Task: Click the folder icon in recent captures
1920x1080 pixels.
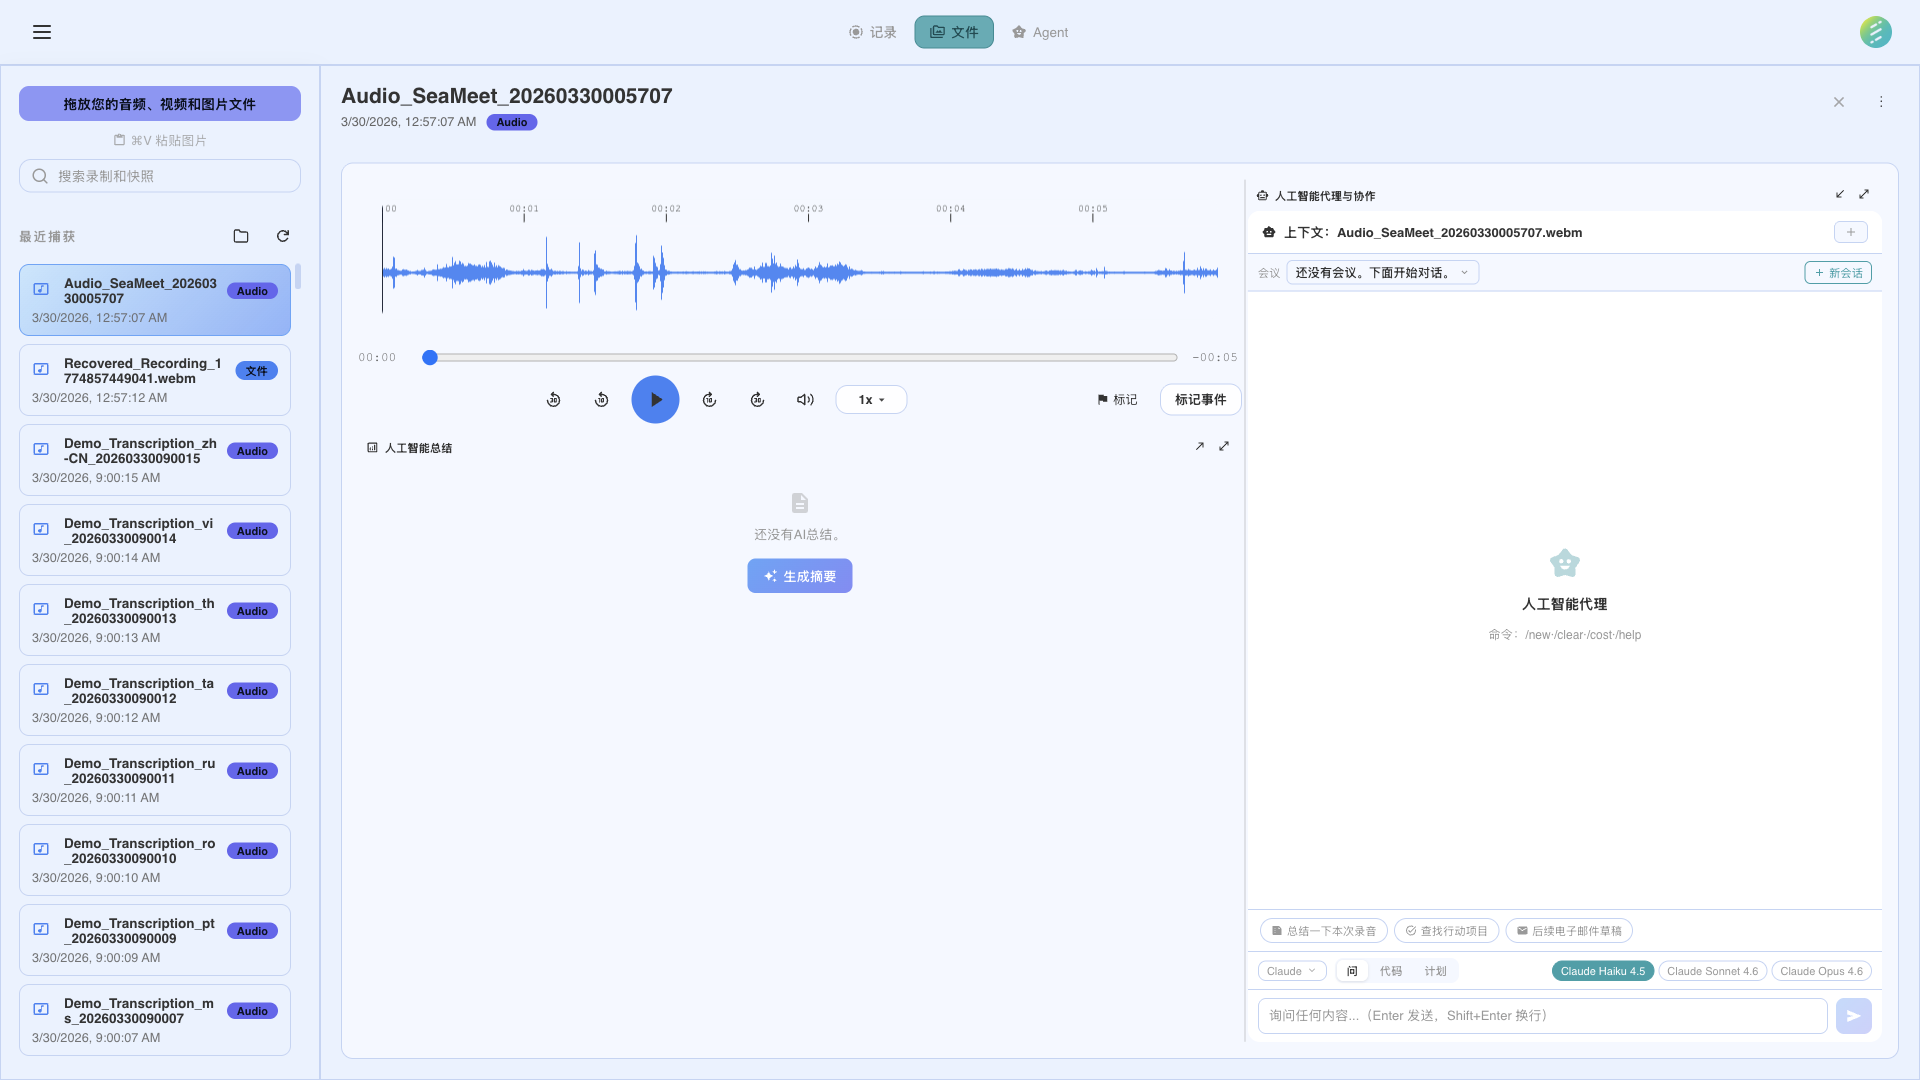Action: 241,236
